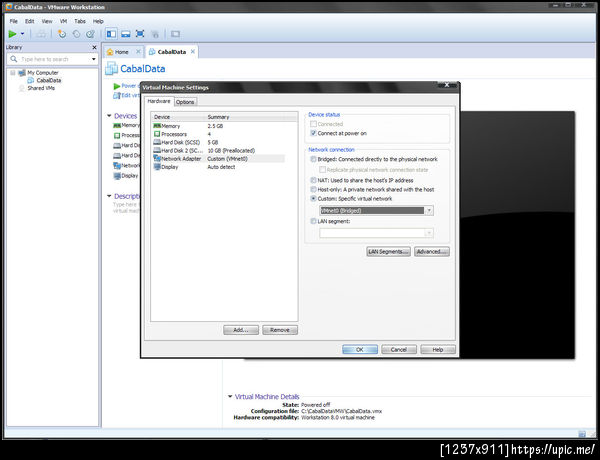Toggle the Connected checkbox
Viewport: 600px width, 460px height.
(313, 124)
